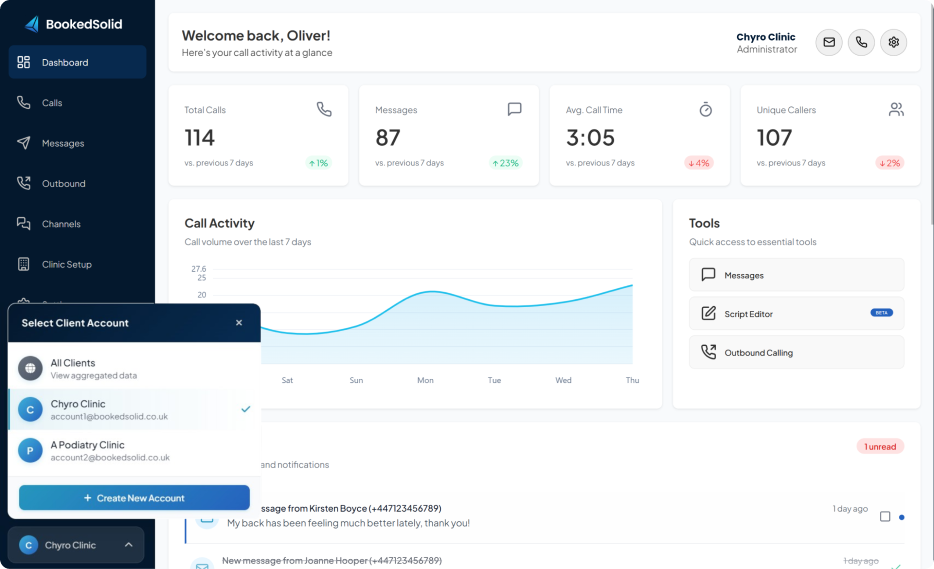
Task: Click the phone icon in header
Action: point(861,42)
